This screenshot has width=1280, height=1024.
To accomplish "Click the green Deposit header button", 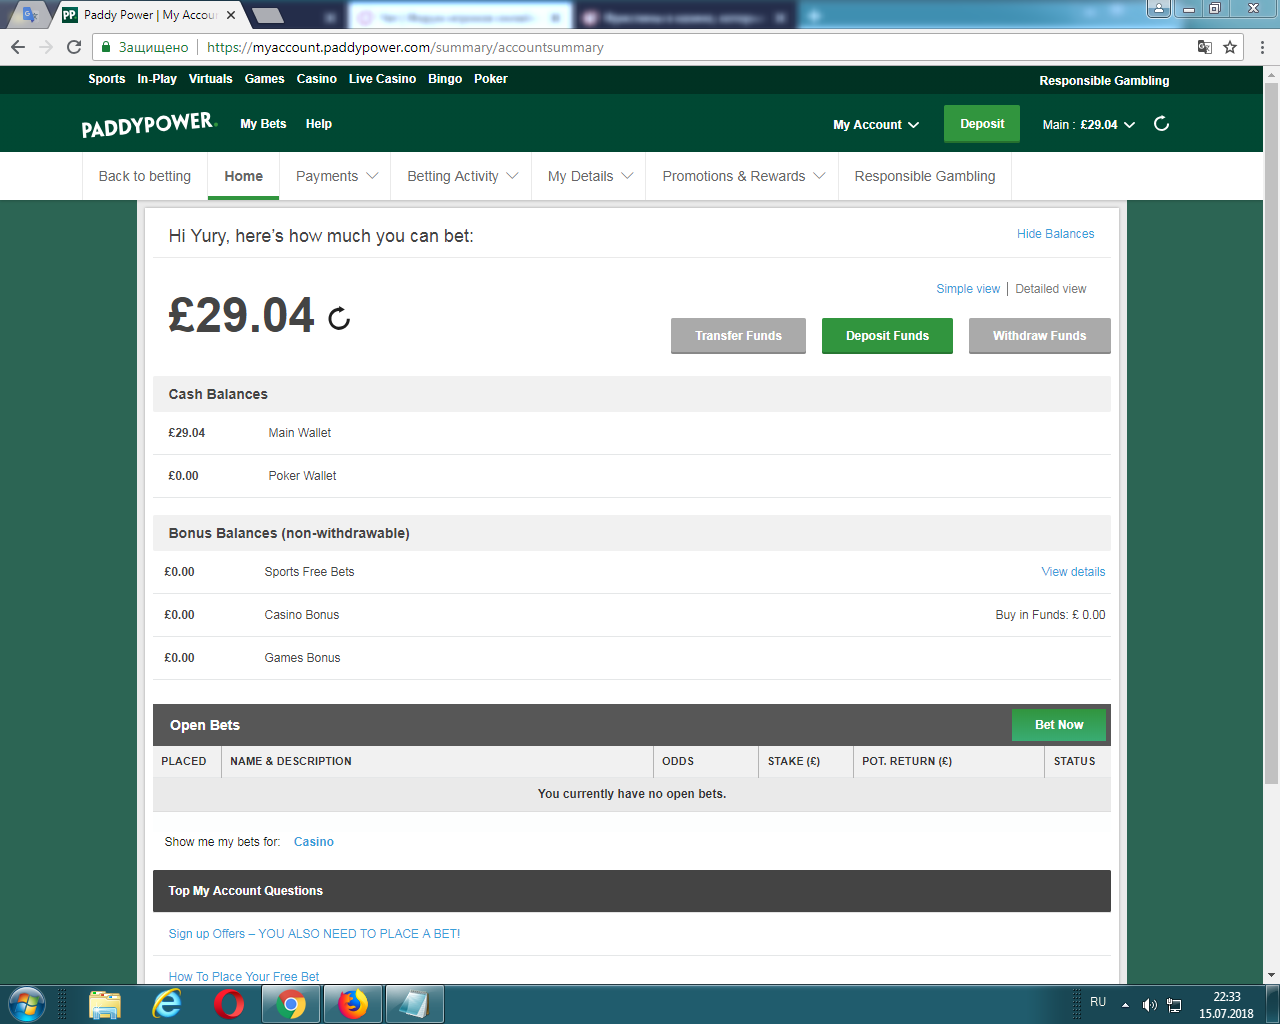I will point(982,124).
